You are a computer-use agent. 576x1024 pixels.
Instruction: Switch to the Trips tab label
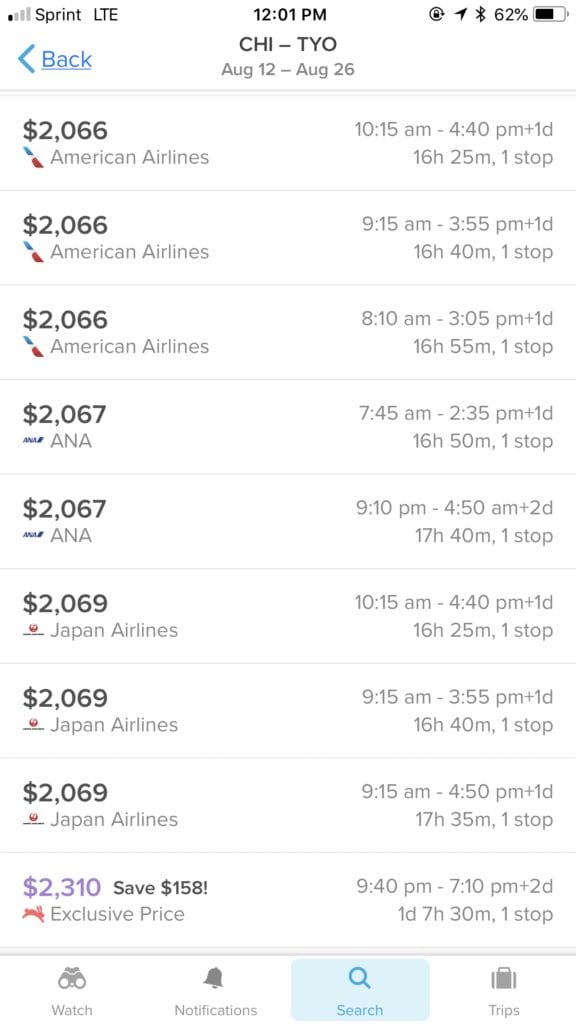click(x=504, y=1010)
